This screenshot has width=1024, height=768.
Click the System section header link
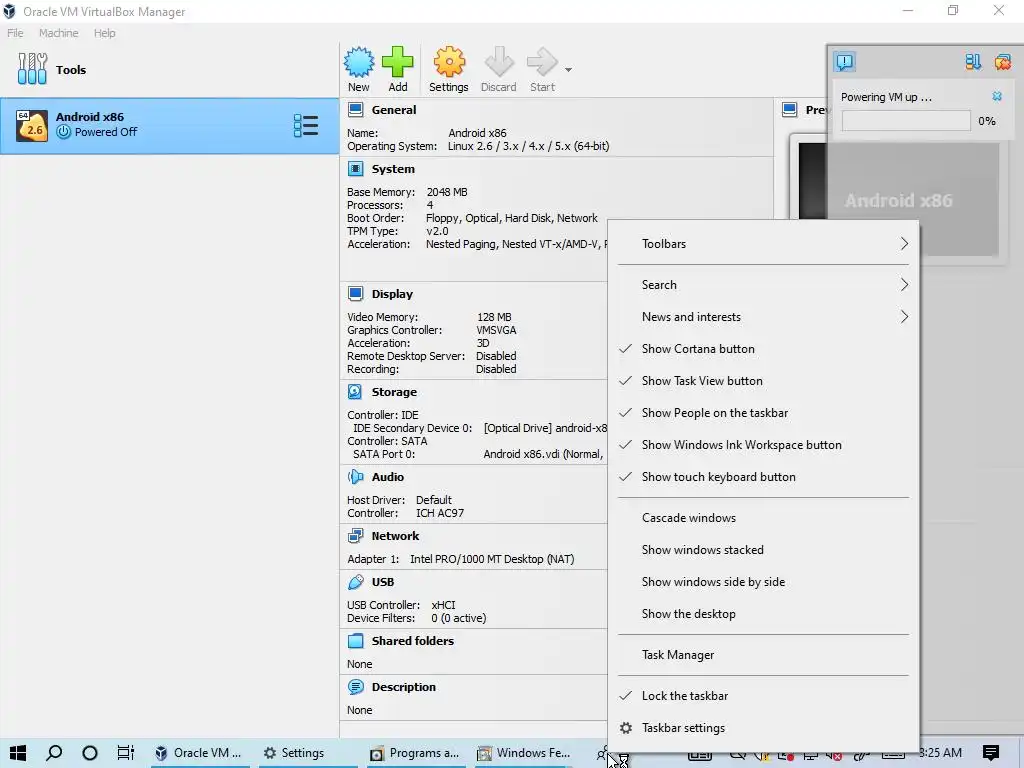pos(393,169)
